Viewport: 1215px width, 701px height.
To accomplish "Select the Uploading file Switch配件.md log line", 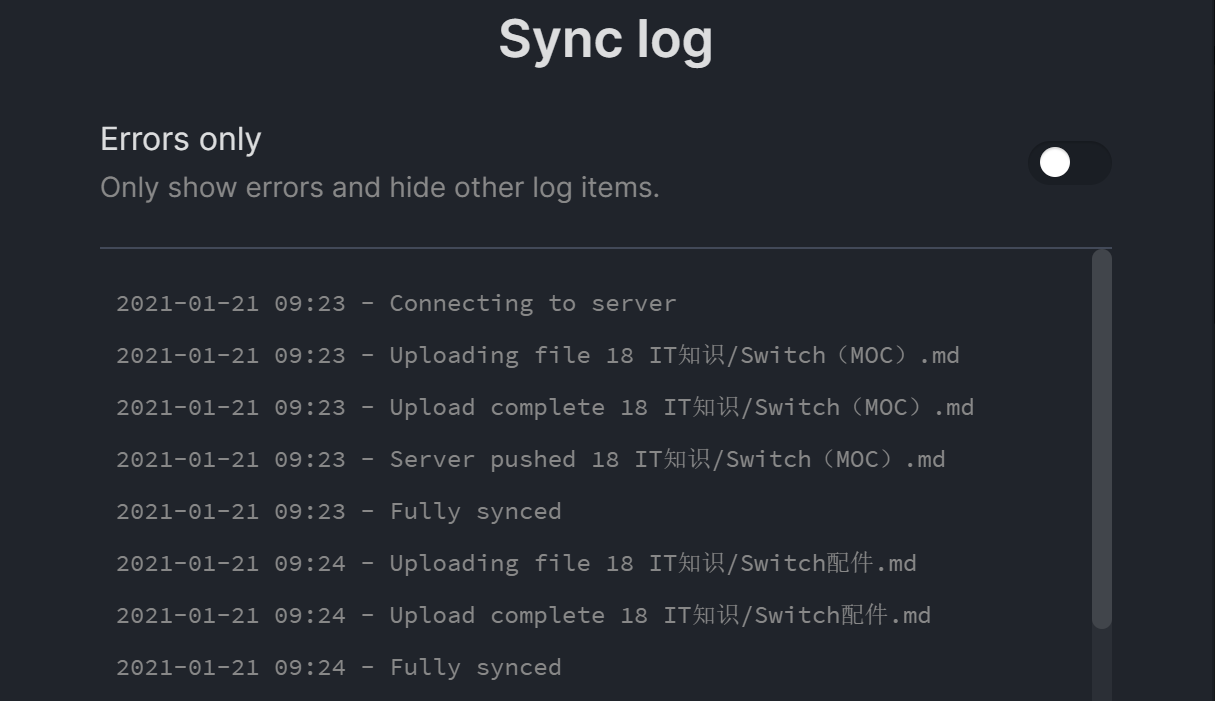I will [516, 563].
